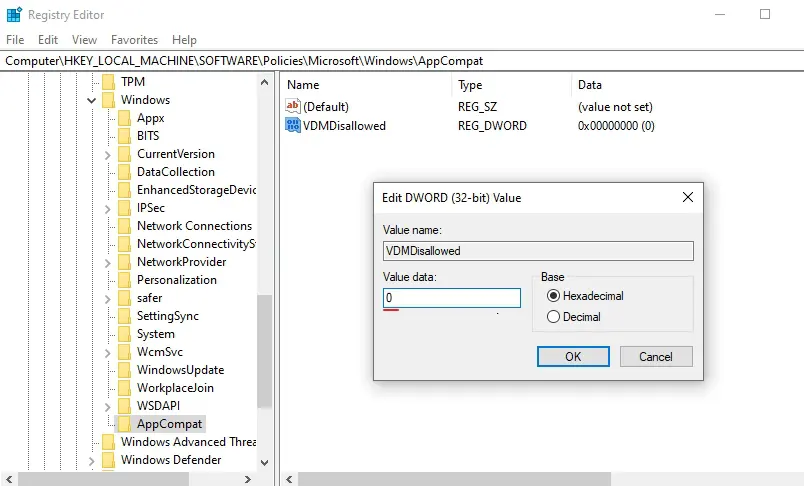
Task: Click the CurrentVersion folder icon
Action: 124,154
